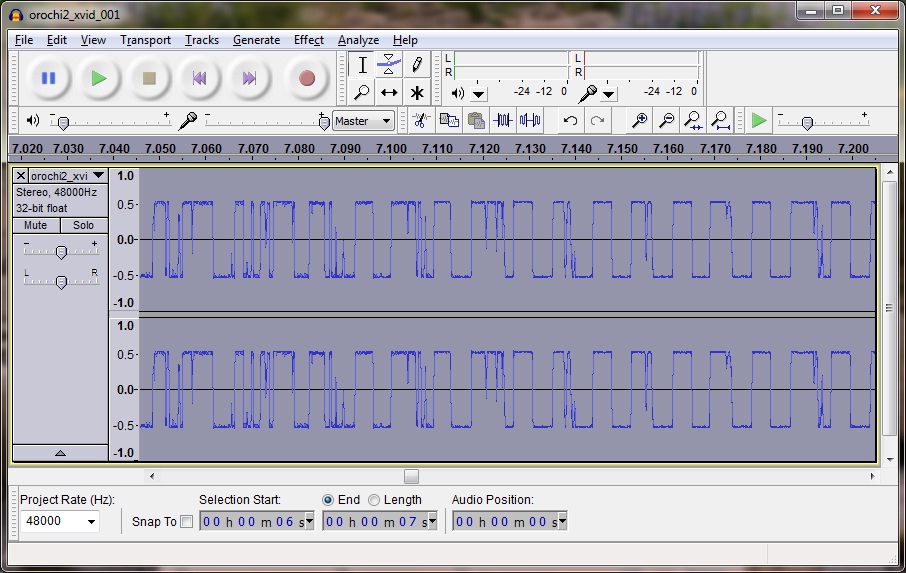Open the End time format dropdown
The height and width of the screenshot is (573, 906).
pyautogui.click(x=432, y=522)
